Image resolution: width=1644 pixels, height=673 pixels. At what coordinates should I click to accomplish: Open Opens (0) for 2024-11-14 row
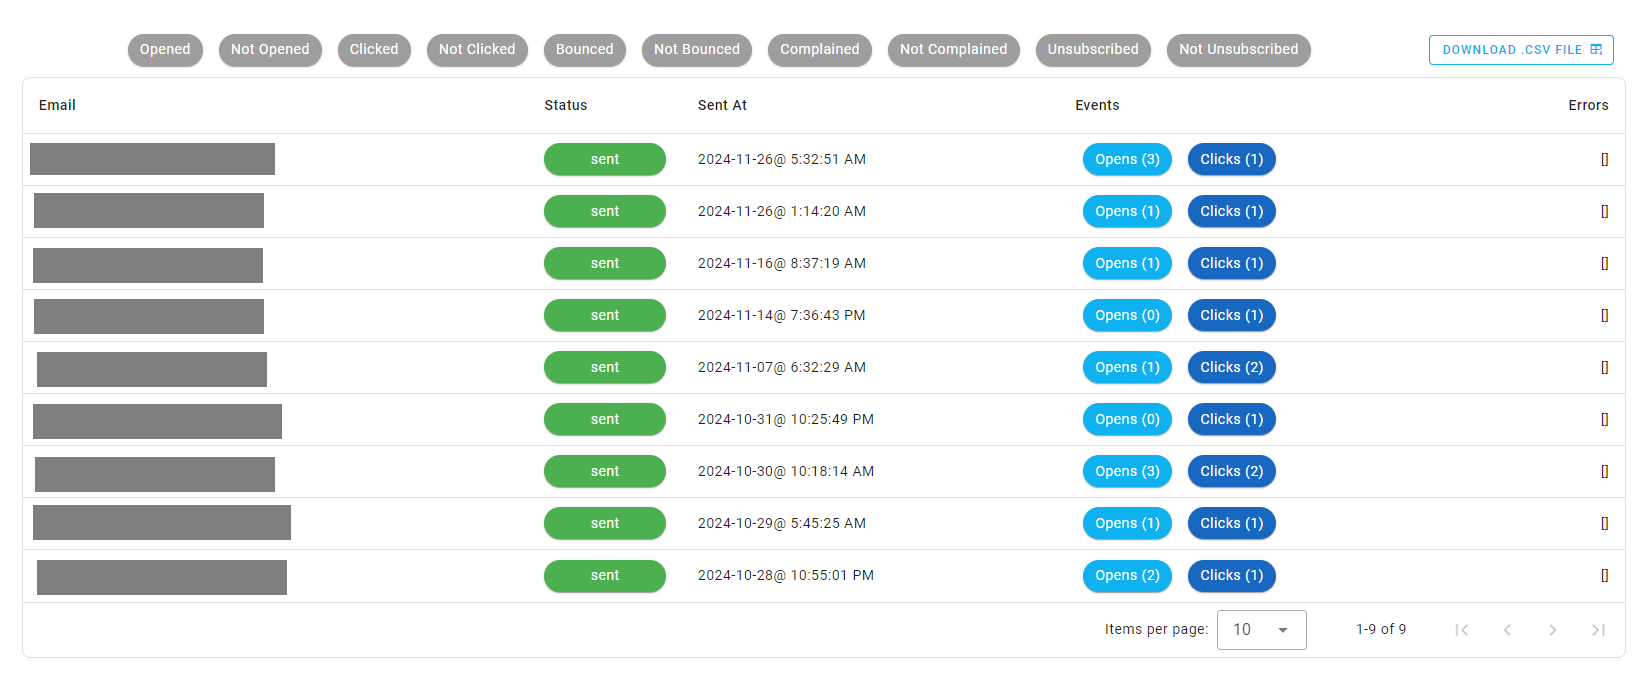[1127, 315]
